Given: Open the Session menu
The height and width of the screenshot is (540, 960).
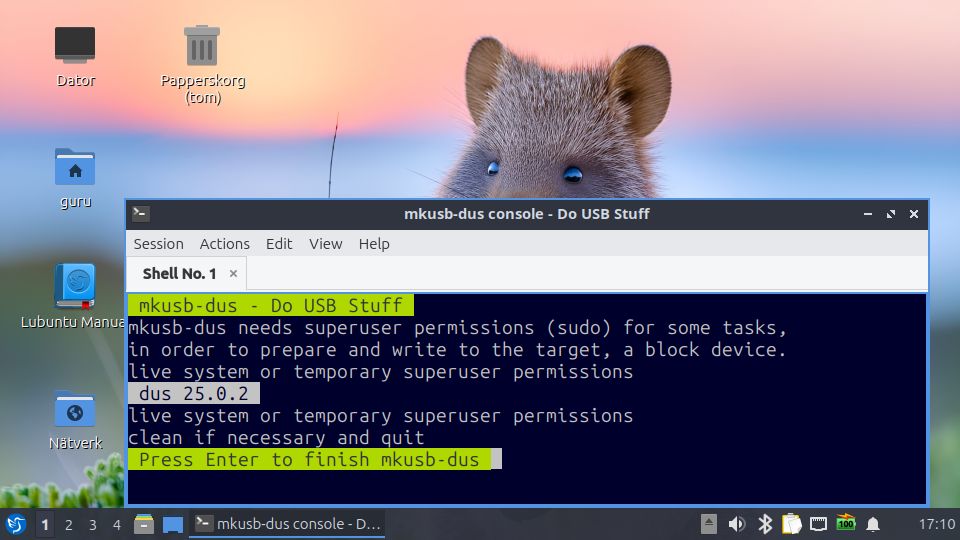Looking at the screenshot, I should click(158, 244).
